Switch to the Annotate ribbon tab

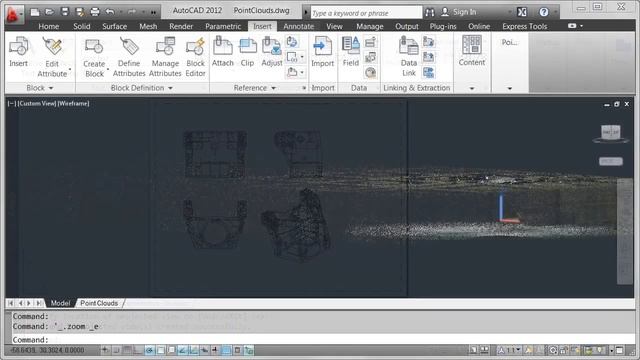click(299, 26)
